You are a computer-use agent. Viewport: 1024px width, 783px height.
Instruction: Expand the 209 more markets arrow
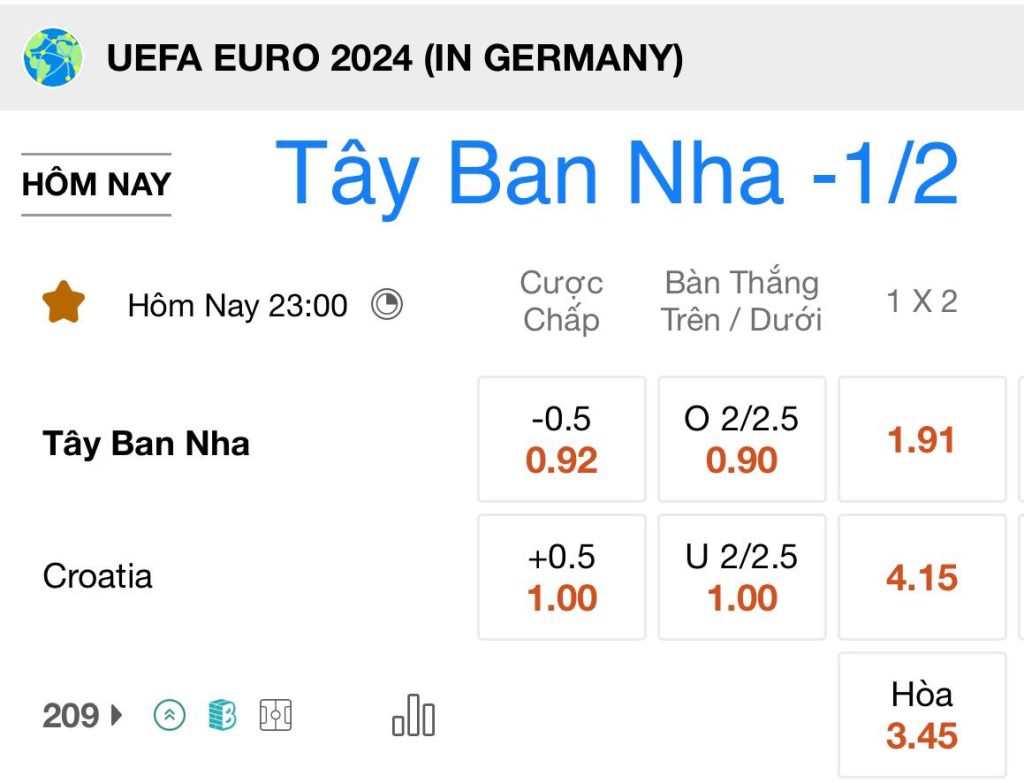coord(117,715)
